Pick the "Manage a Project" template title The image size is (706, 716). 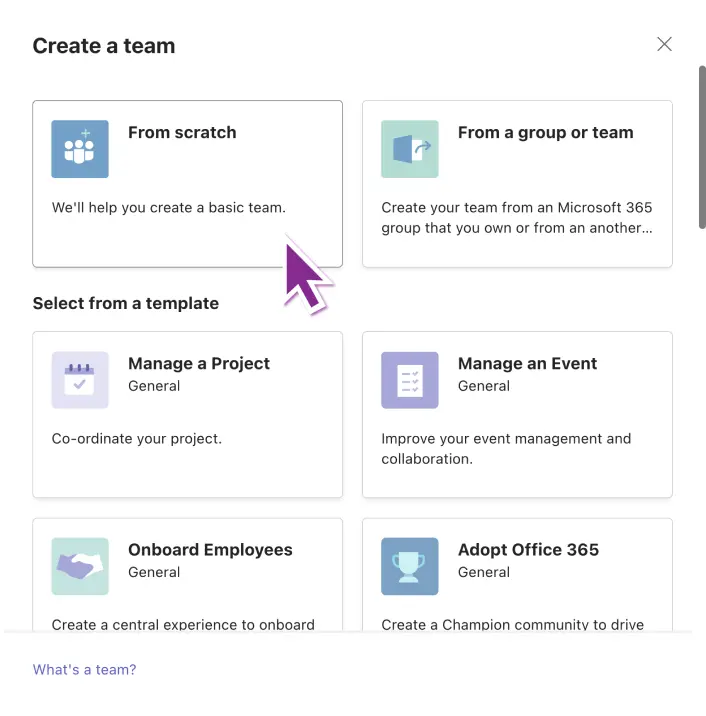coord(199,363)
